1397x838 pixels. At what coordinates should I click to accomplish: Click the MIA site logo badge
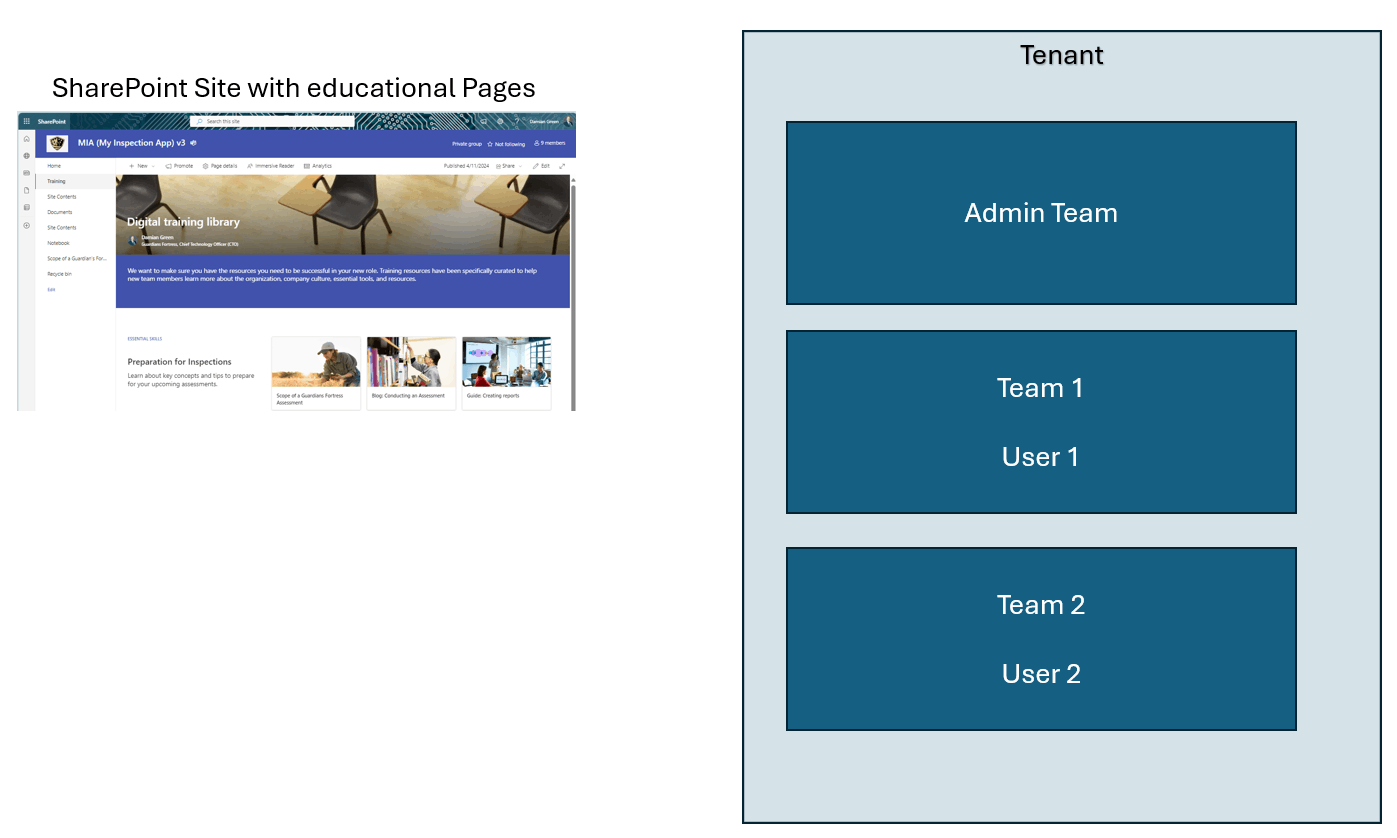(57, 143)
